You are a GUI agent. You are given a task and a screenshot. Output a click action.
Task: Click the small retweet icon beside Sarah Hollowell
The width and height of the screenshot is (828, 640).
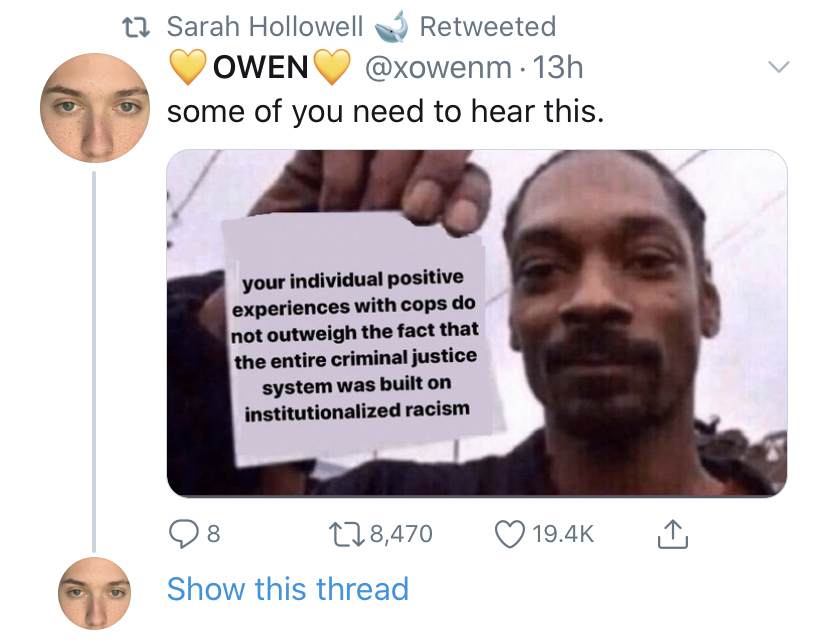[136, 26]
